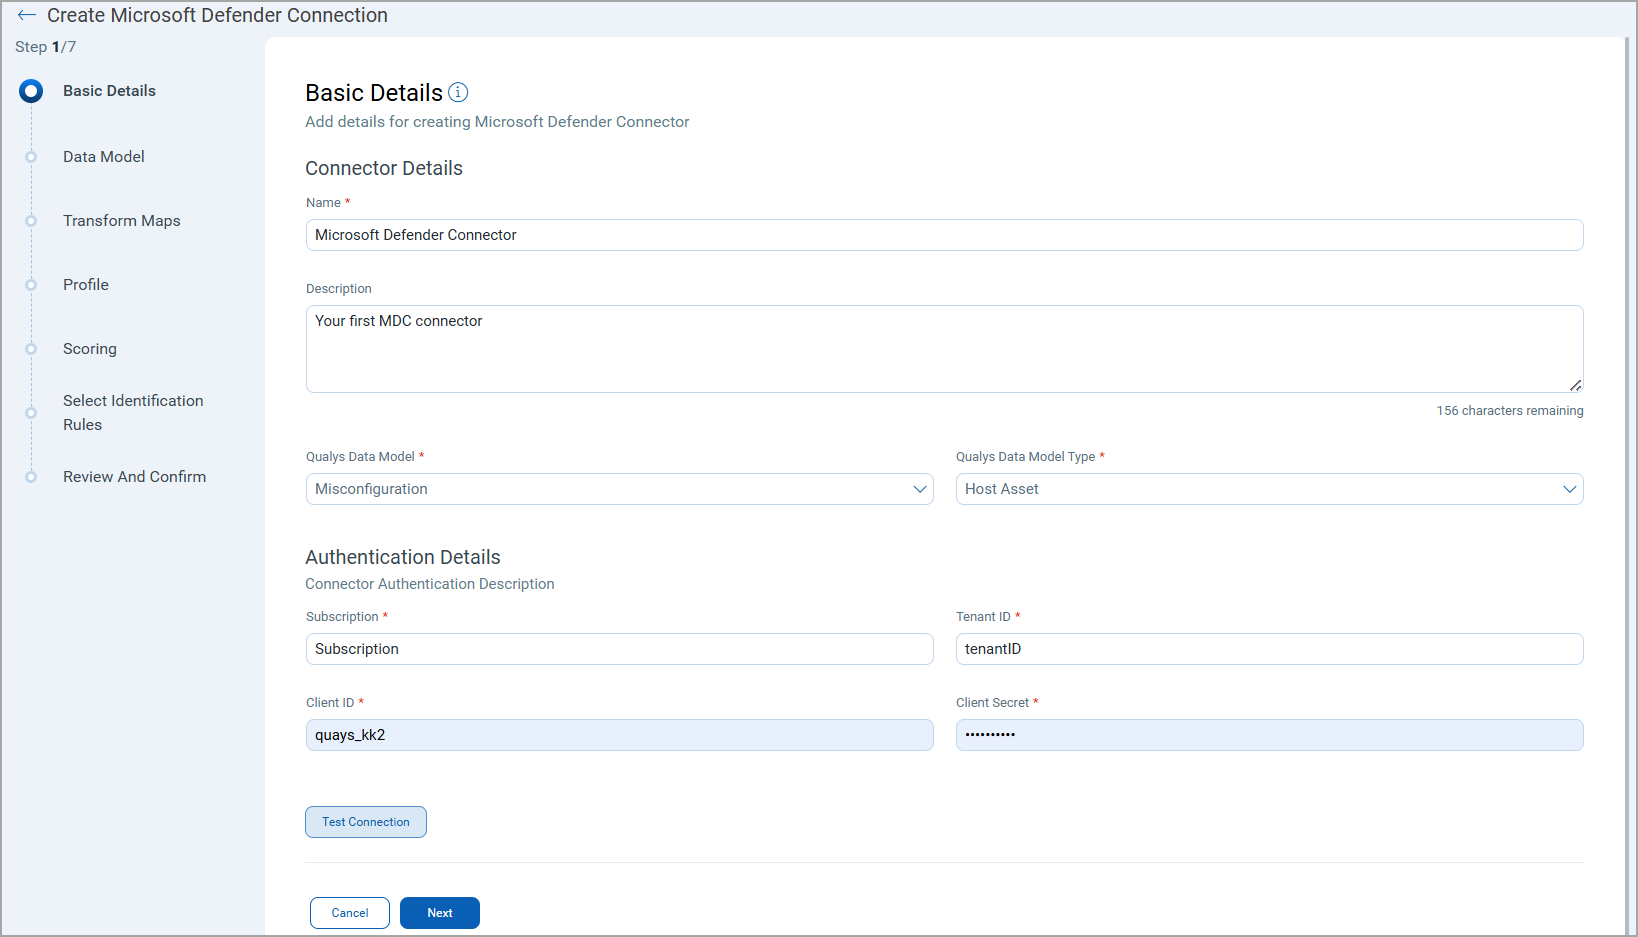Focus the Description text area
The width and height of the screenshot is (1638, 937).
click(943, 348)
